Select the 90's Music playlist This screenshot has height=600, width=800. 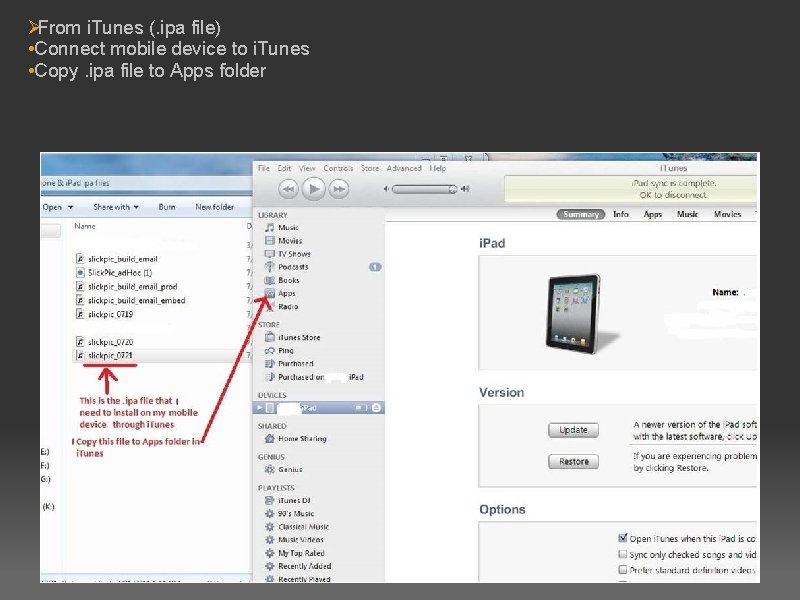[x=296, y=514]
